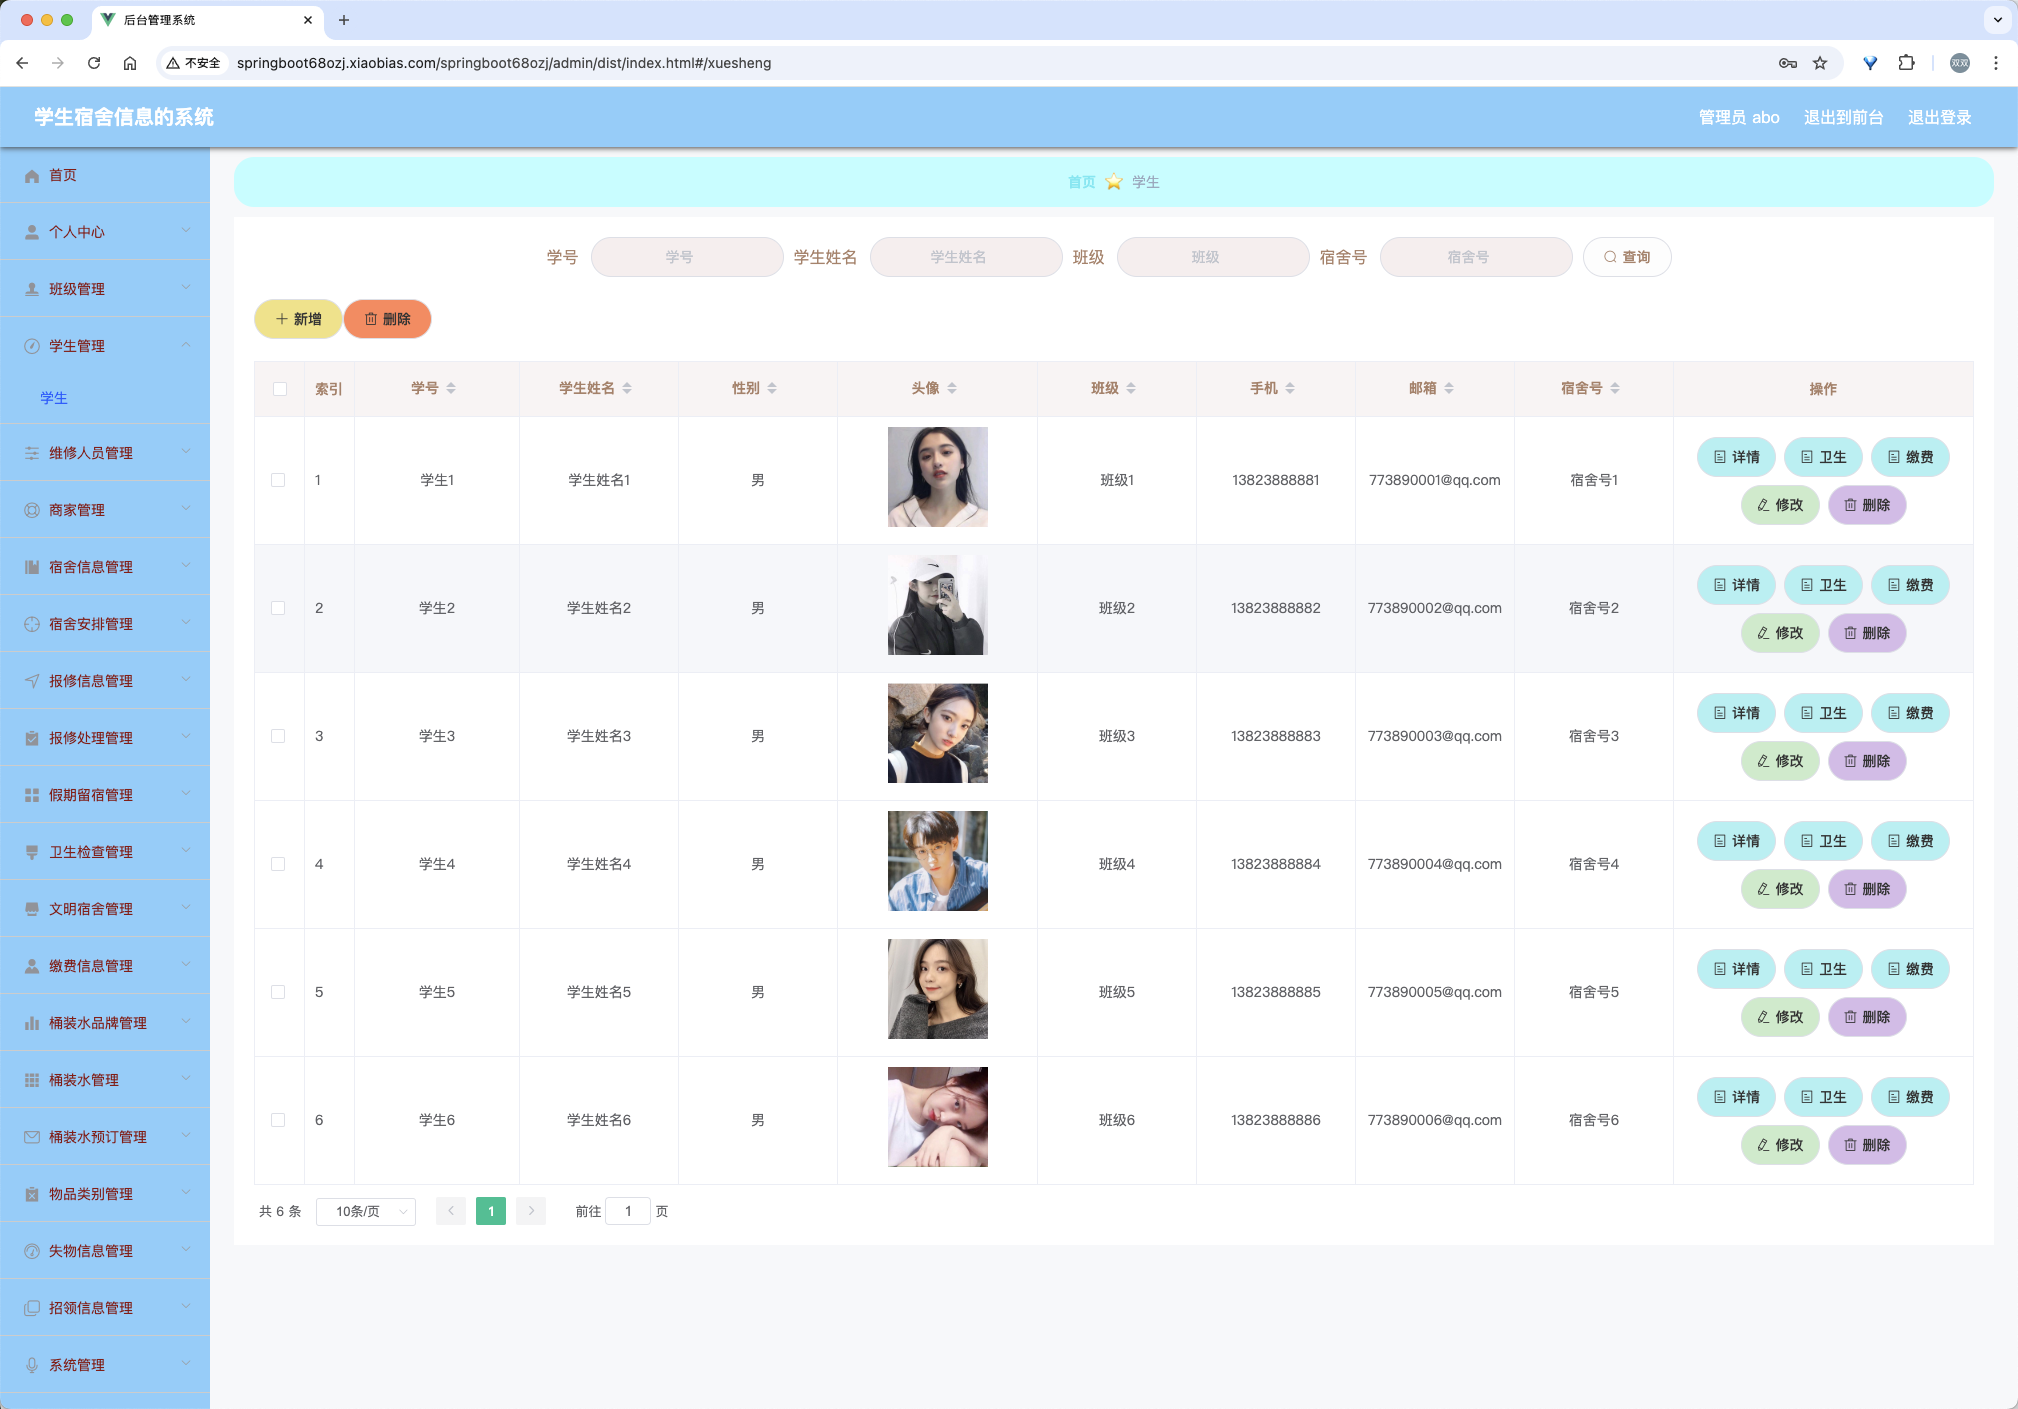Sort by 宿舍号 column sort arrows

(x=1615, y=388)
